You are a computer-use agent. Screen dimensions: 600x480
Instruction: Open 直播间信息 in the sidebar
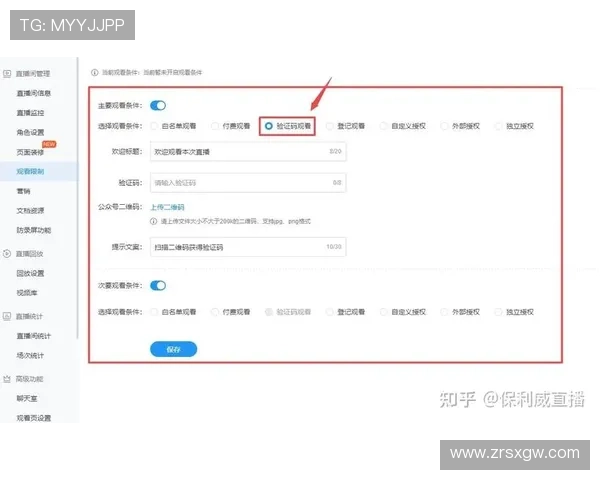click(x=34, y=93)
